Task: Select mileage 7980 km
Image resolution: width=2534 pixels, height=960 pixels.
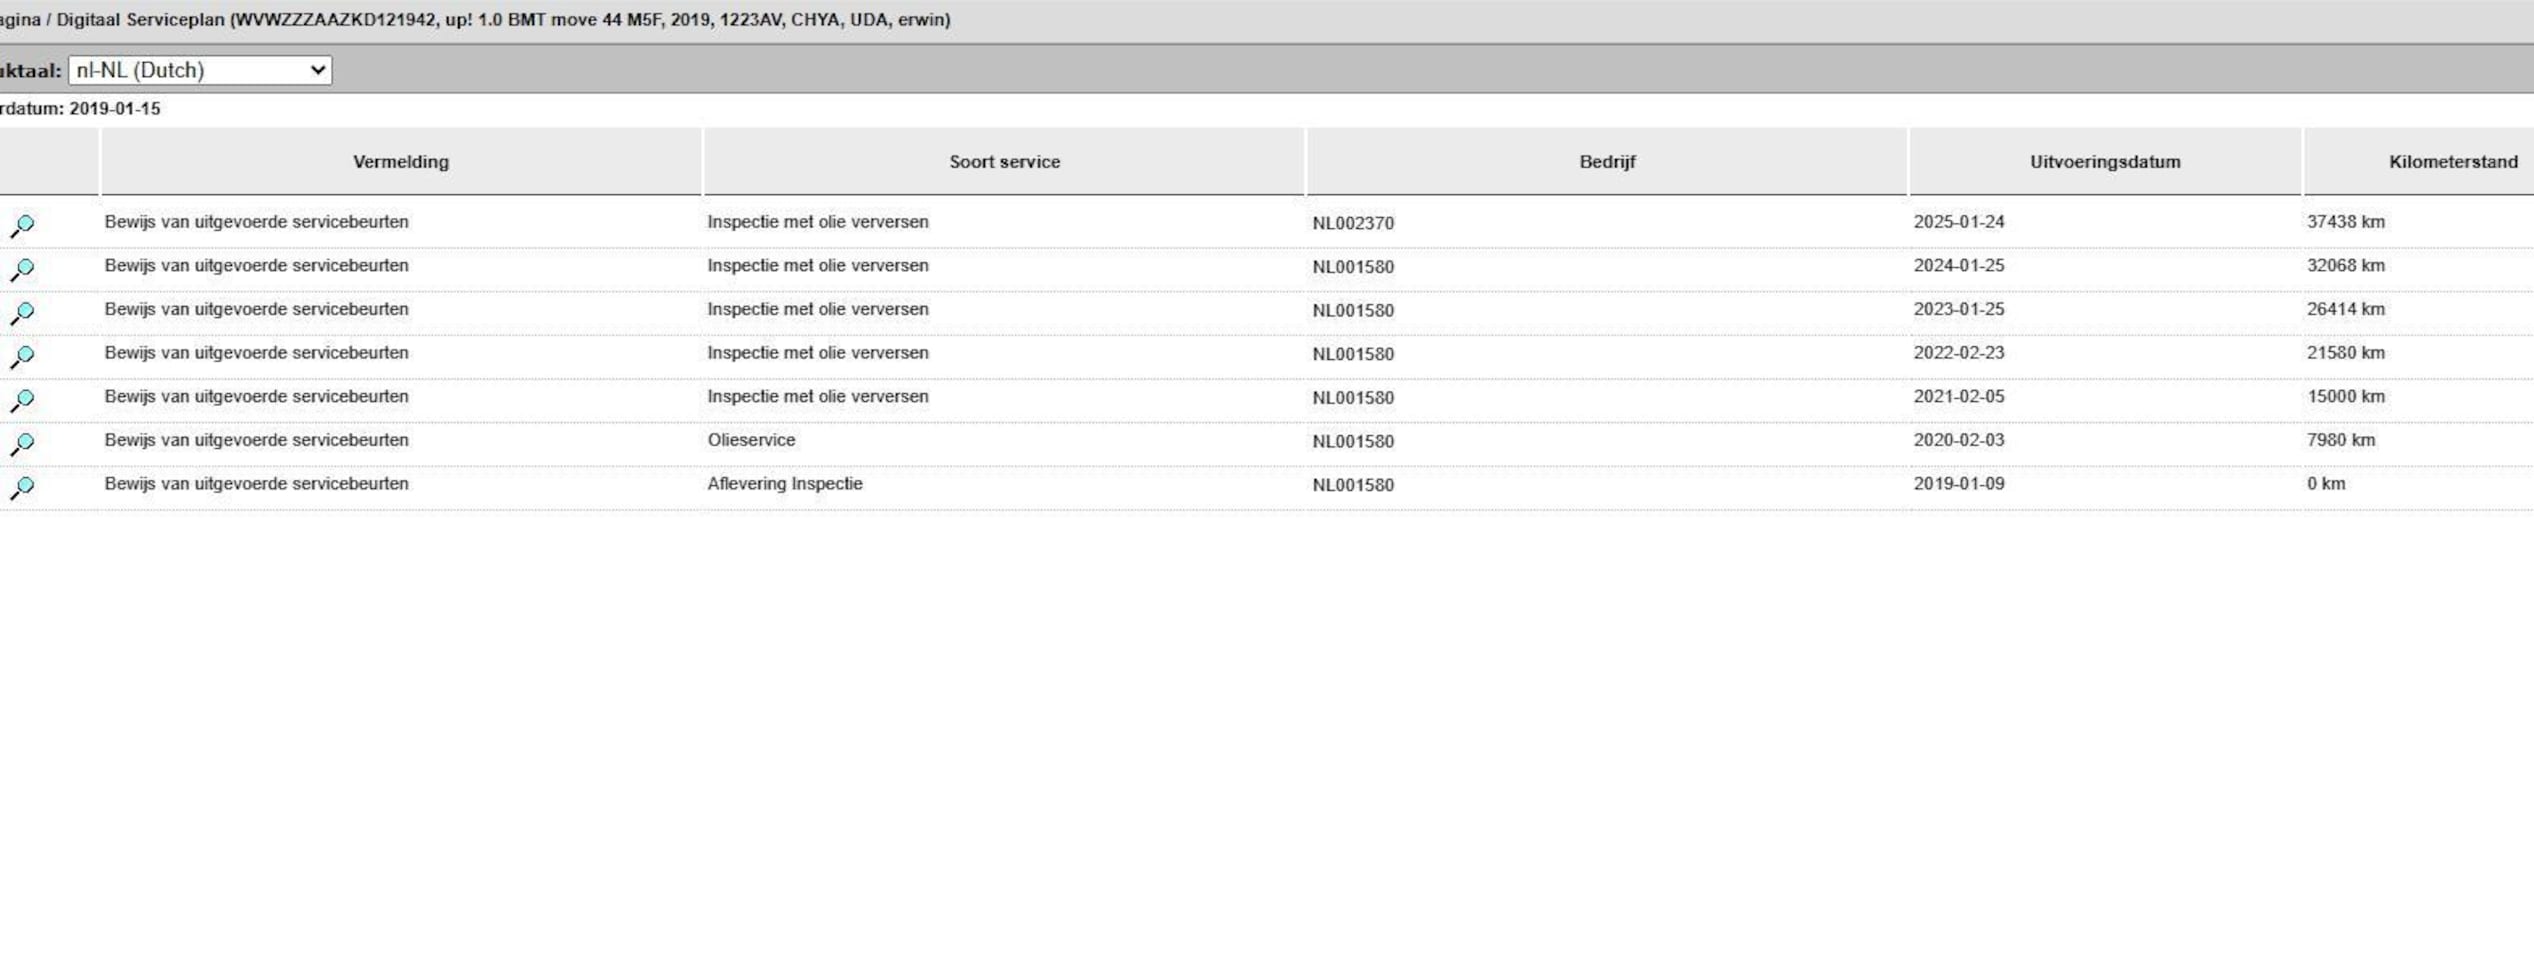Action: point(2341,440)
